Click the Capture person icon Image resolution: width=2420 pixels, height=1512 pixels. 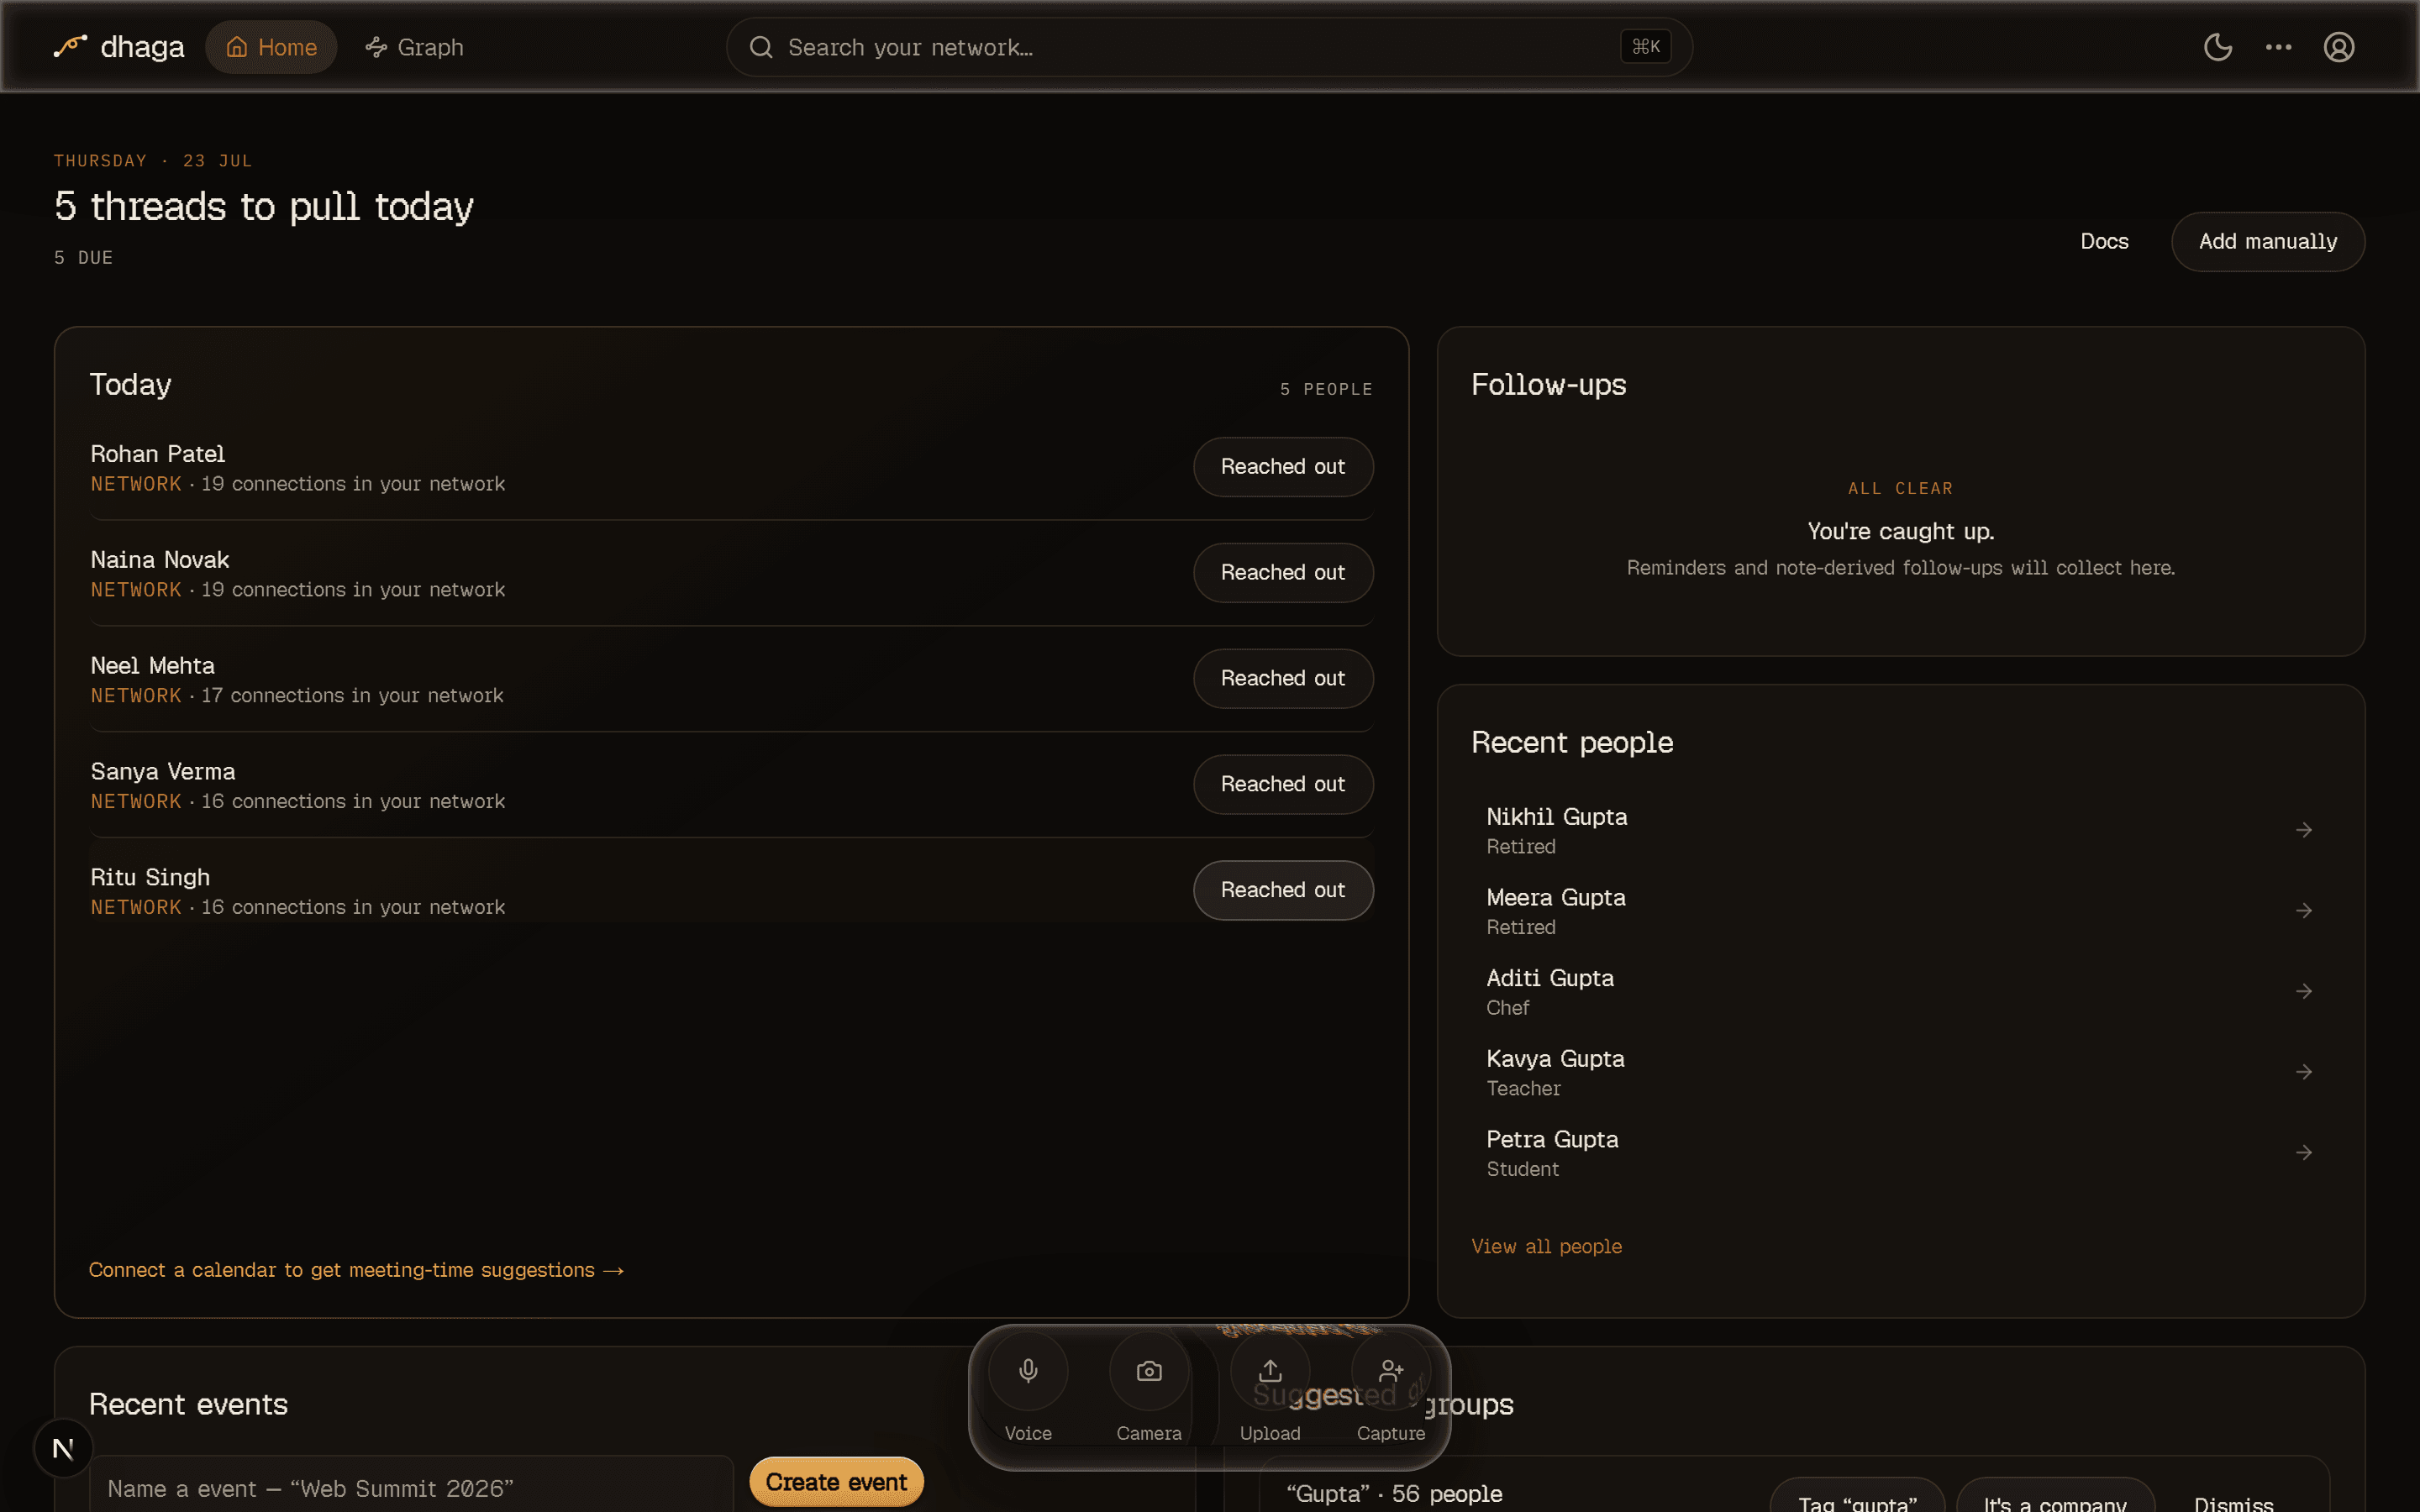point(1391,1370)
